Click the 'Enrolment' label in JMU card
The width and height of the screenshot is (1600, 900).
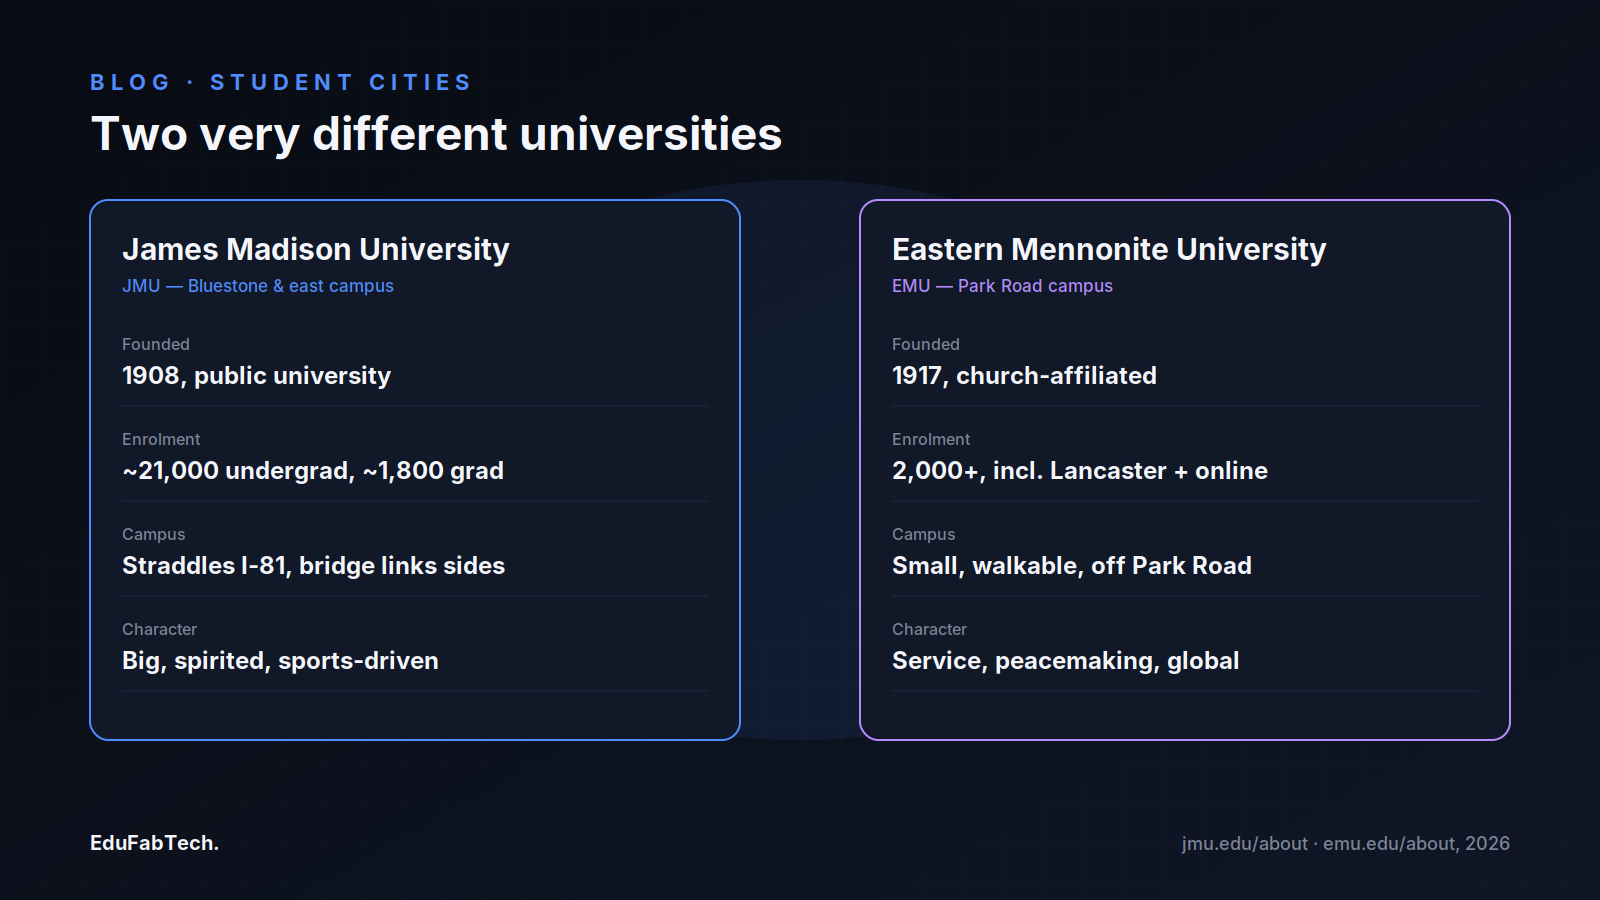coord(161,439)
